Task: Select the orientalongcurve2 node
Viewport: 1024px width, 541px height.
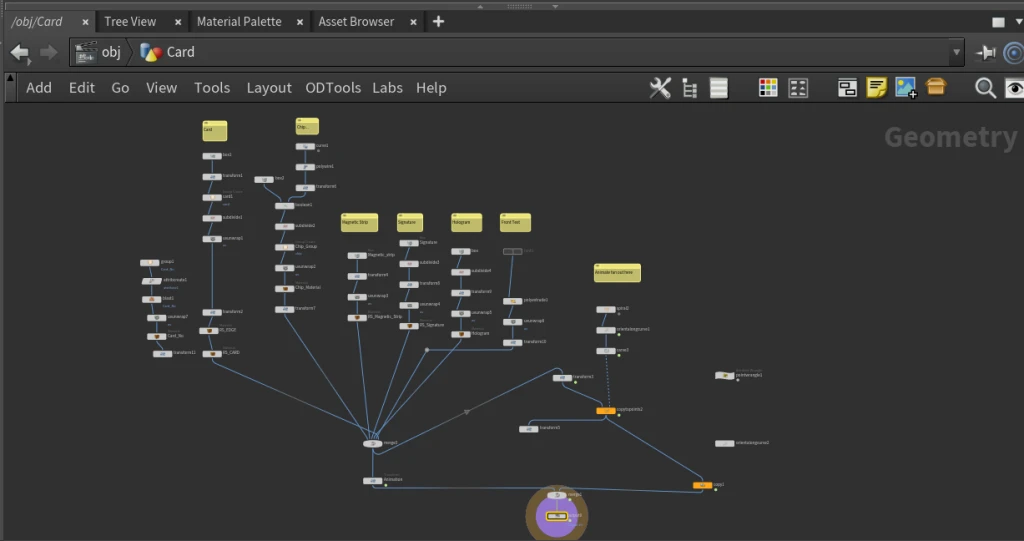Action: [724, 444]
